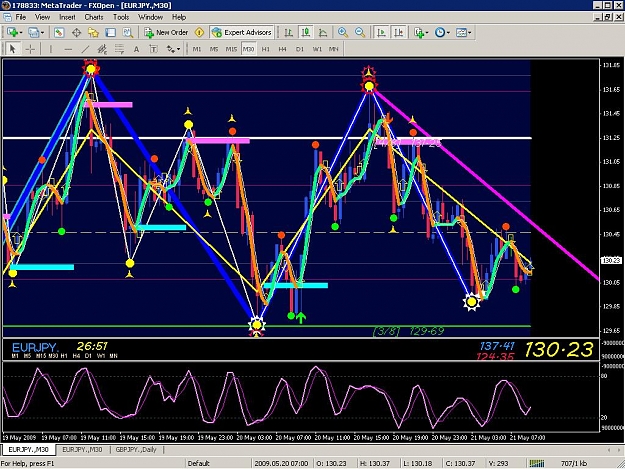625x469 pixels.
Task: Open the periodicity clock dropdown
Action: (448, 33)
